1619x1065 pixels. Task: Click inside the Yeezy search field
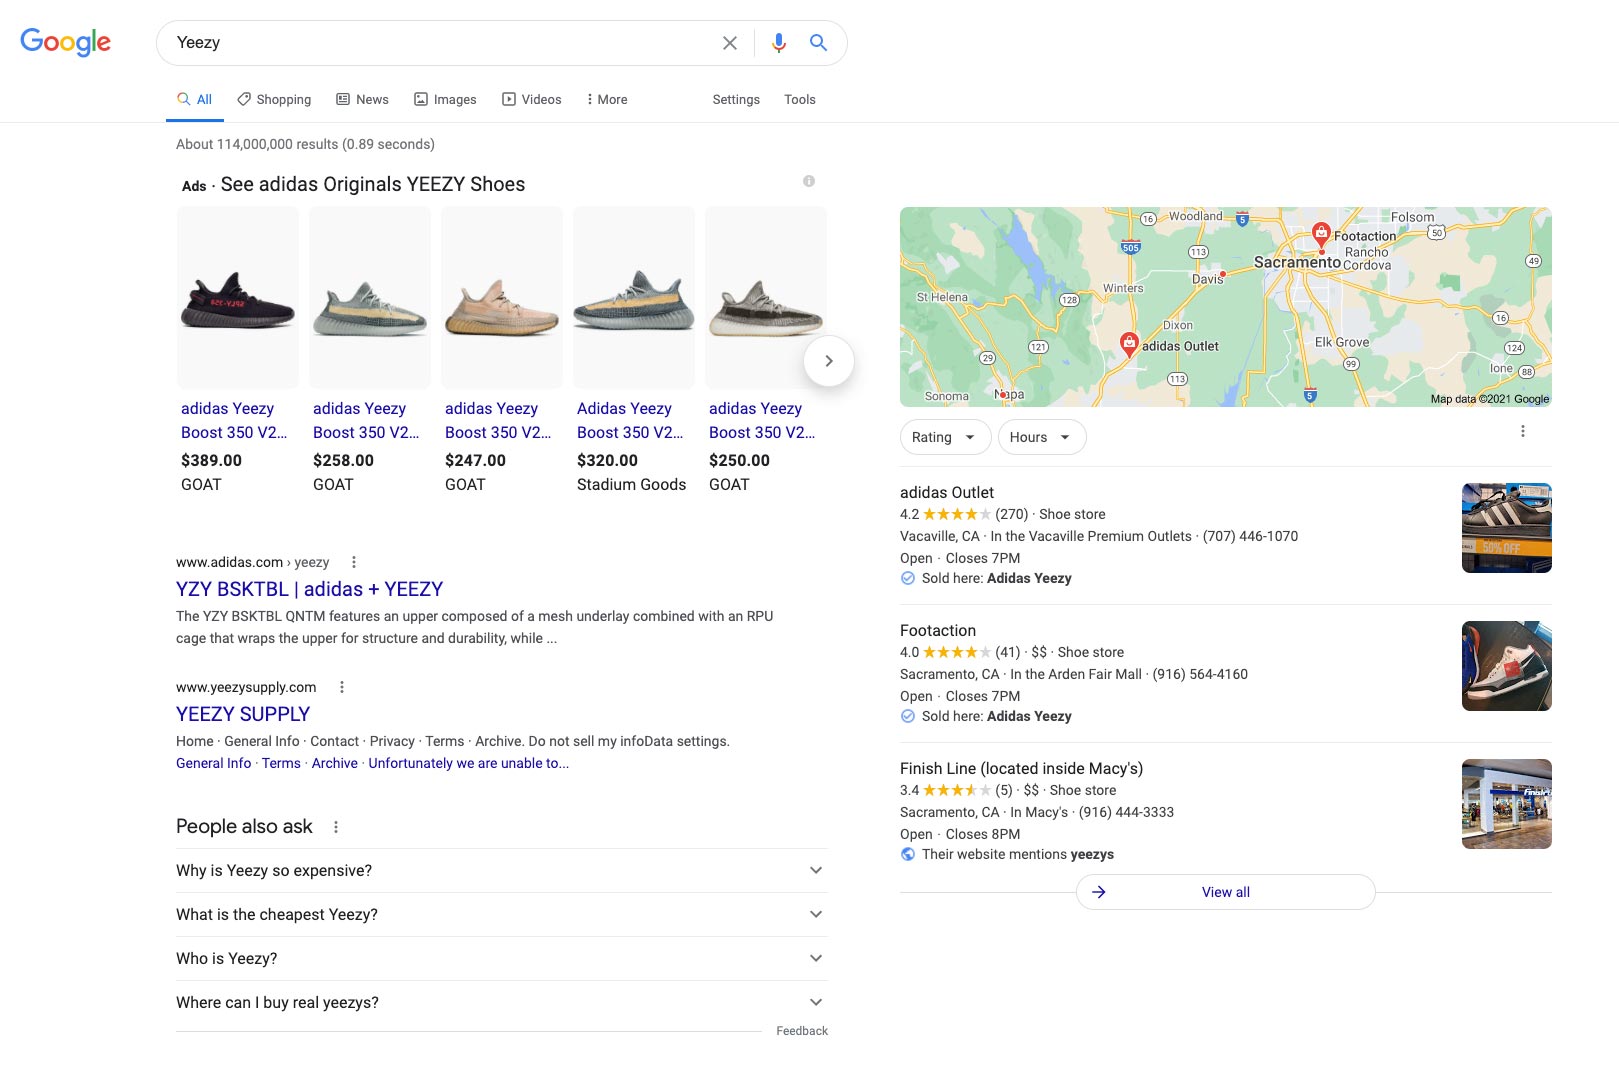[x=440, y=43]
